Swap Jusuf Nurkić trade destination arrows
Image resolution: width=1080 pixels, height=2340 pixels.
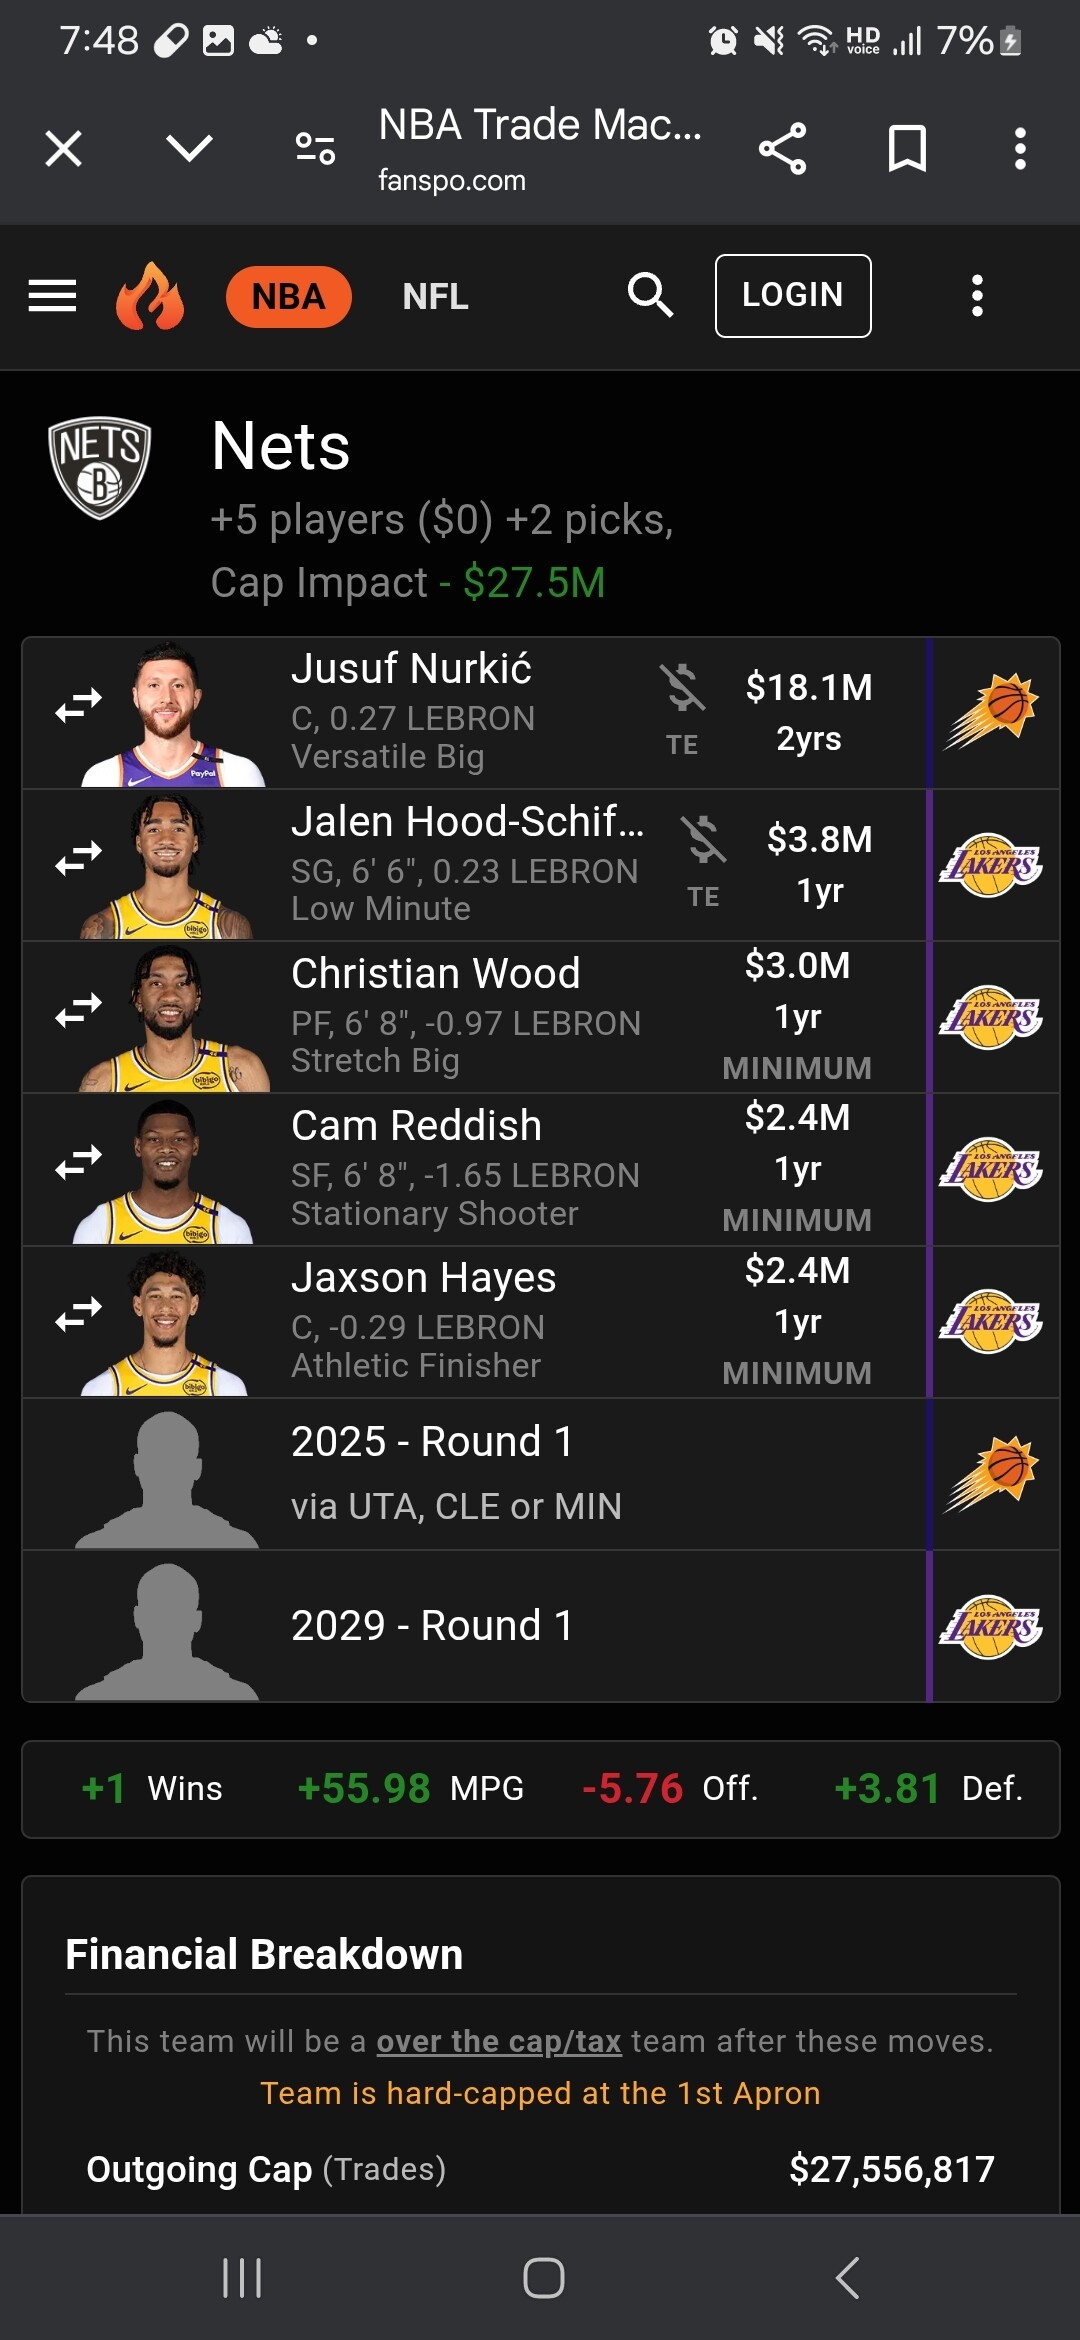point(78,705)
